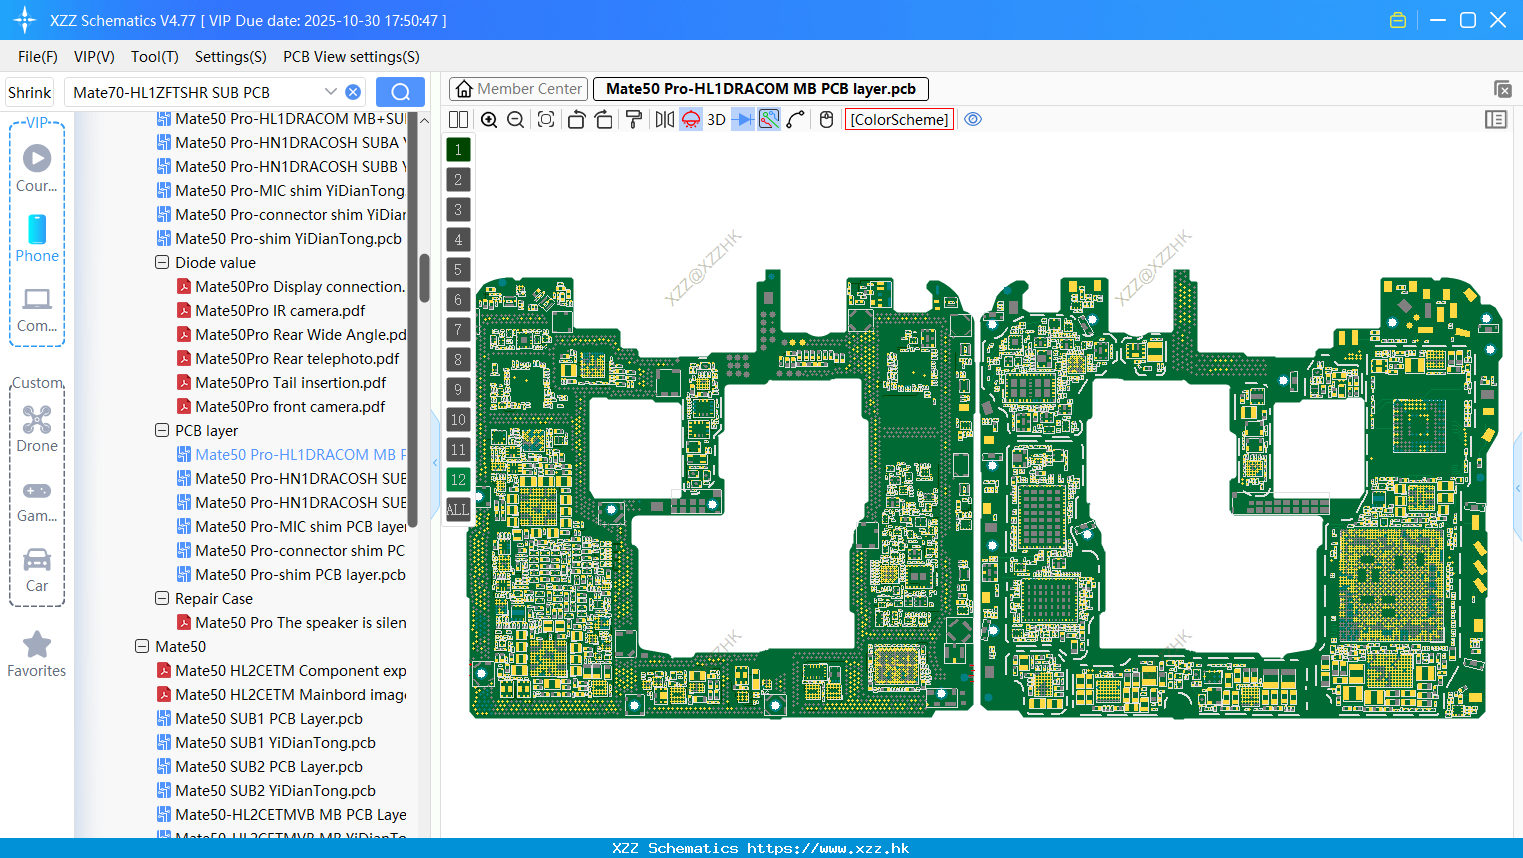Show PCB layer 6
Image resolution: width=1523 pixels, height=858 pixels.
458,299
